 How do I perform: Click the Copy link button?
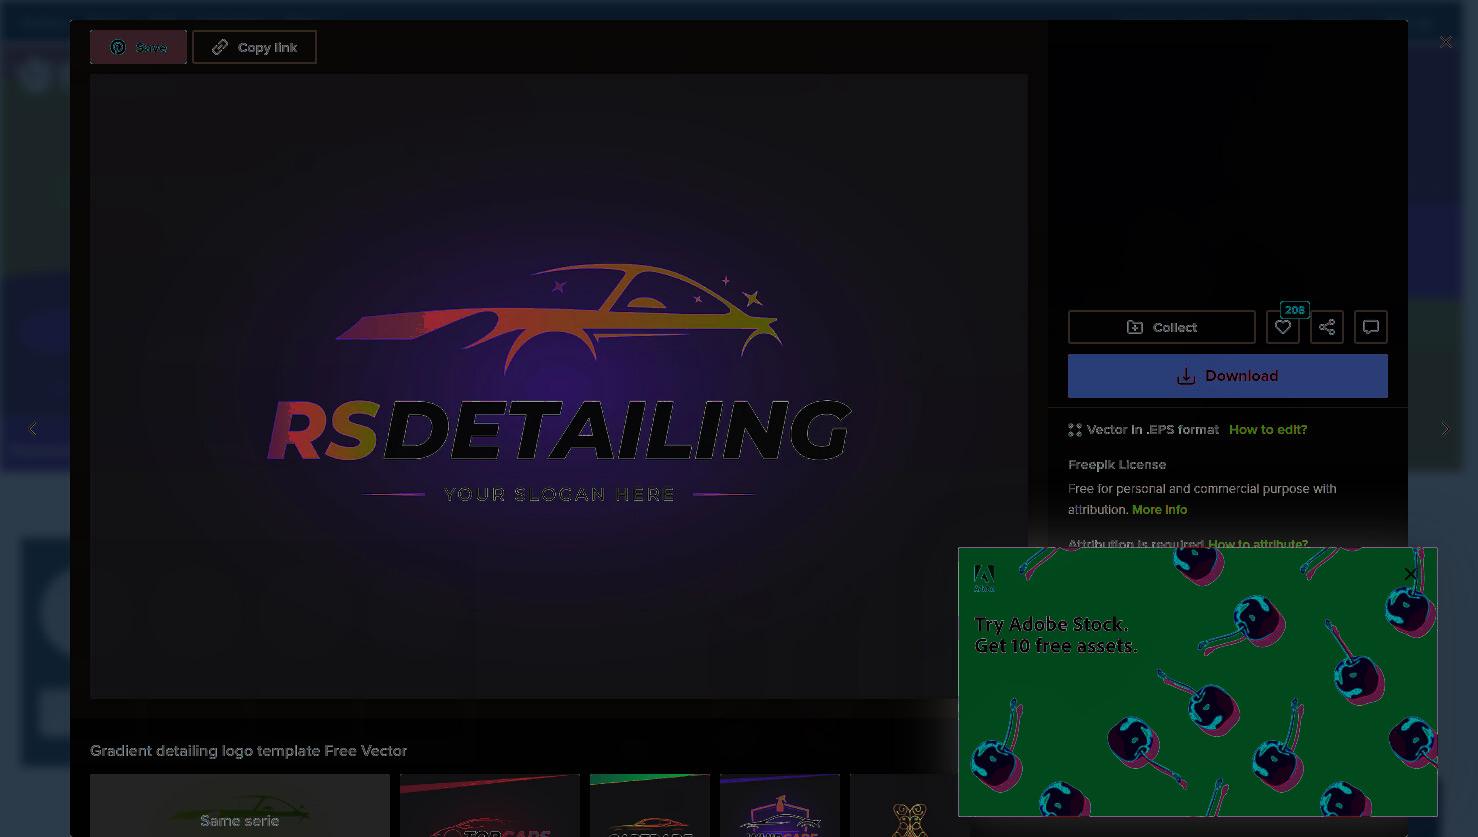254,47
